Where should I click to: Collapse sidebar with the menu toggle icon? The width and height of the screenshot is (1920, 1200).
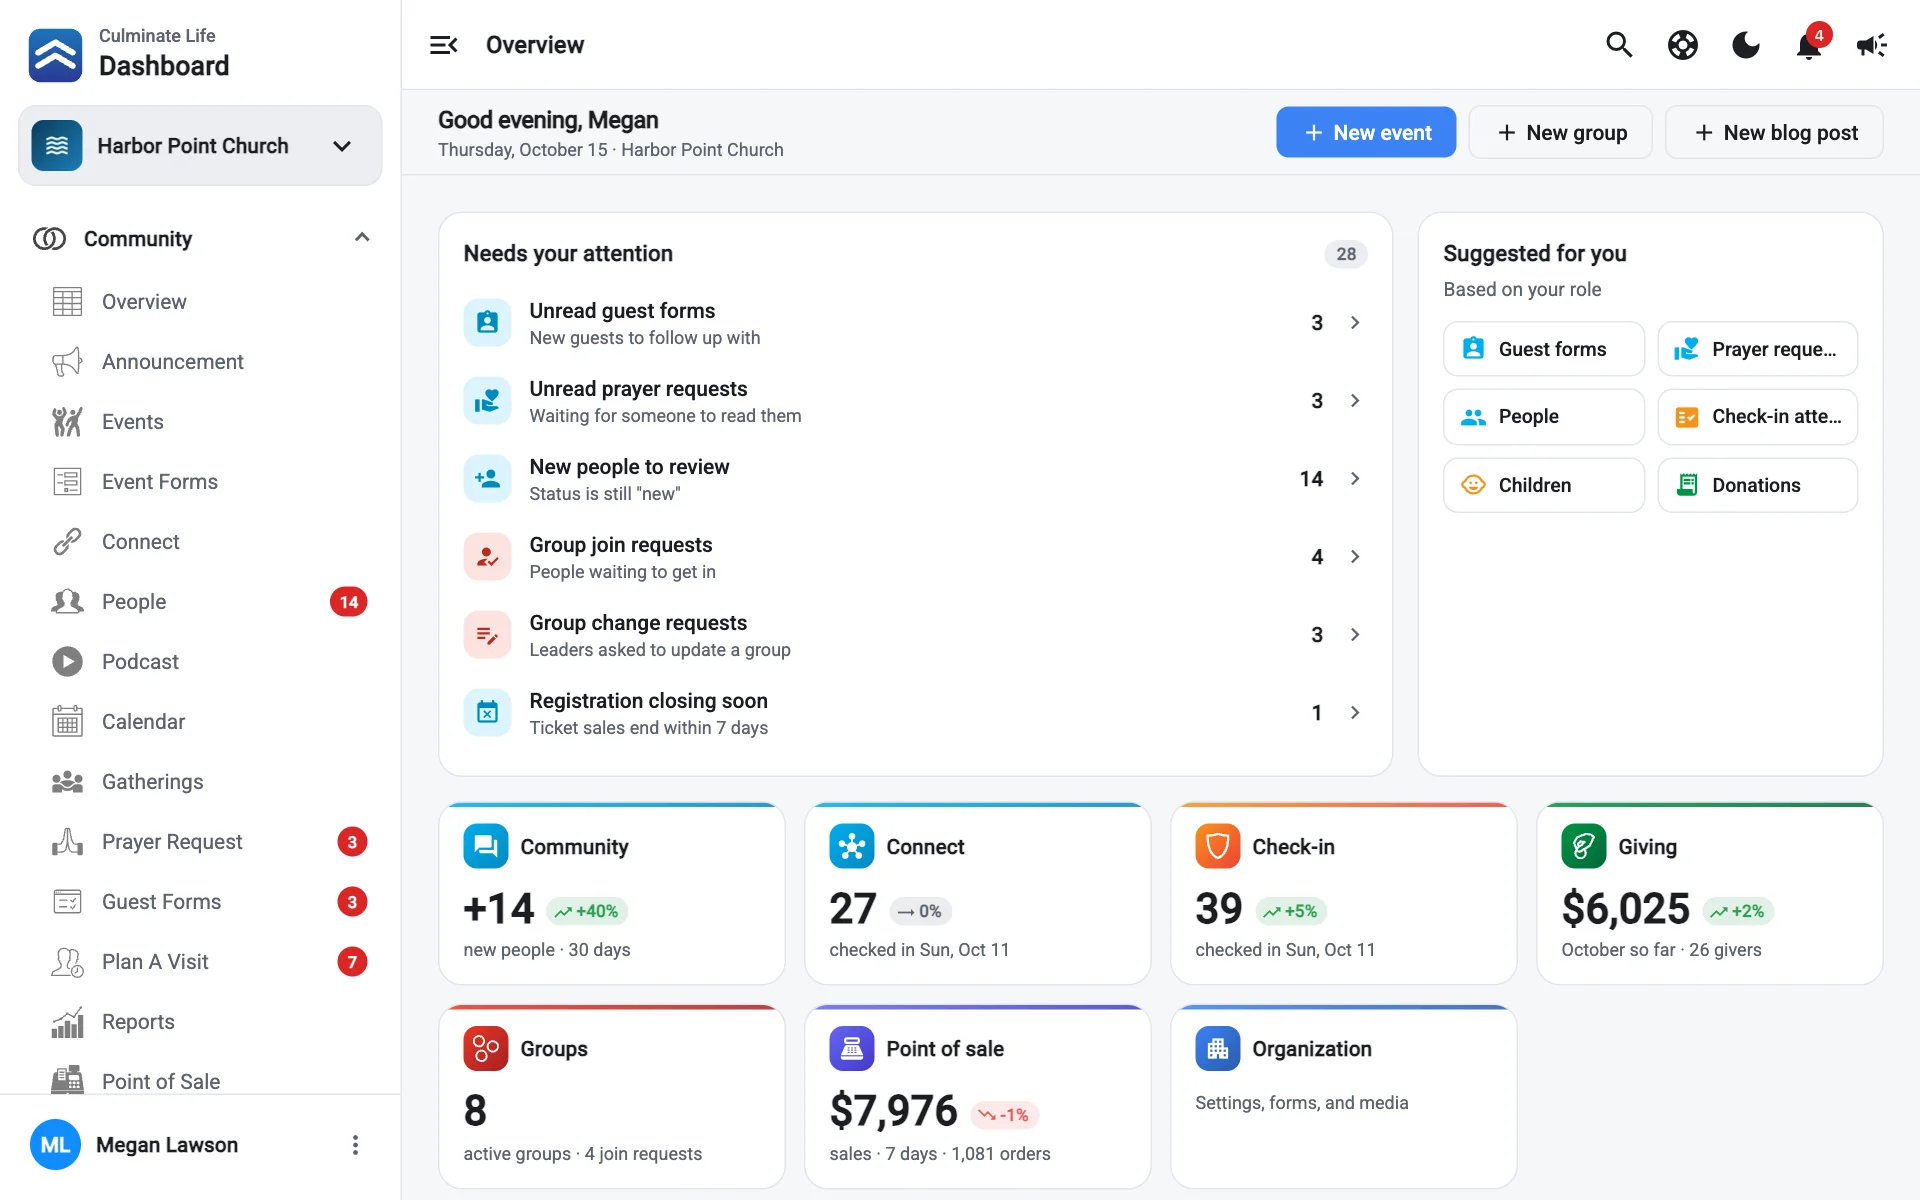click(x=444, y=45)
